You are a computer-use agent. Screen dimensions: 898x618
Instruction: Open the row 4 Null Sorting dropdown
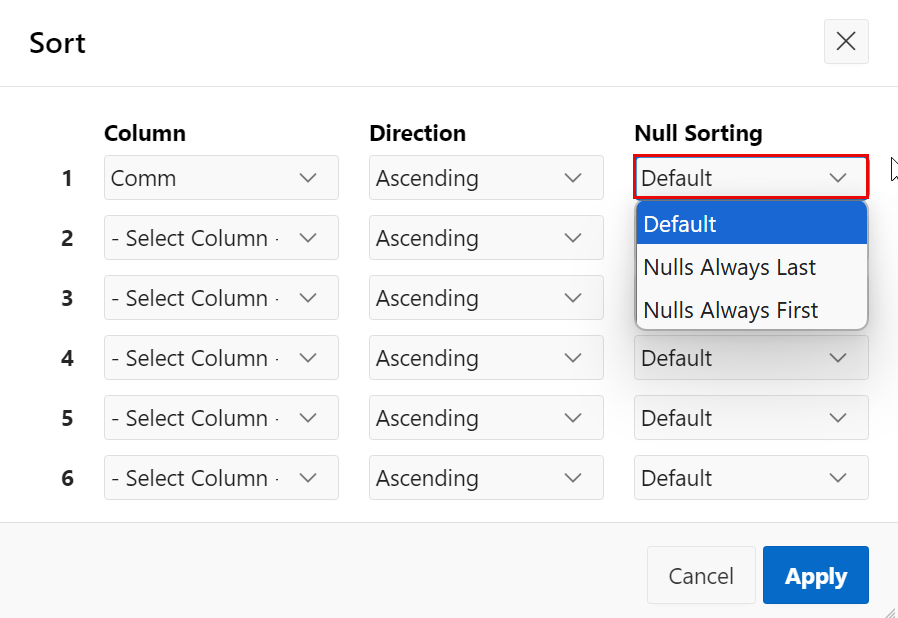751,359
